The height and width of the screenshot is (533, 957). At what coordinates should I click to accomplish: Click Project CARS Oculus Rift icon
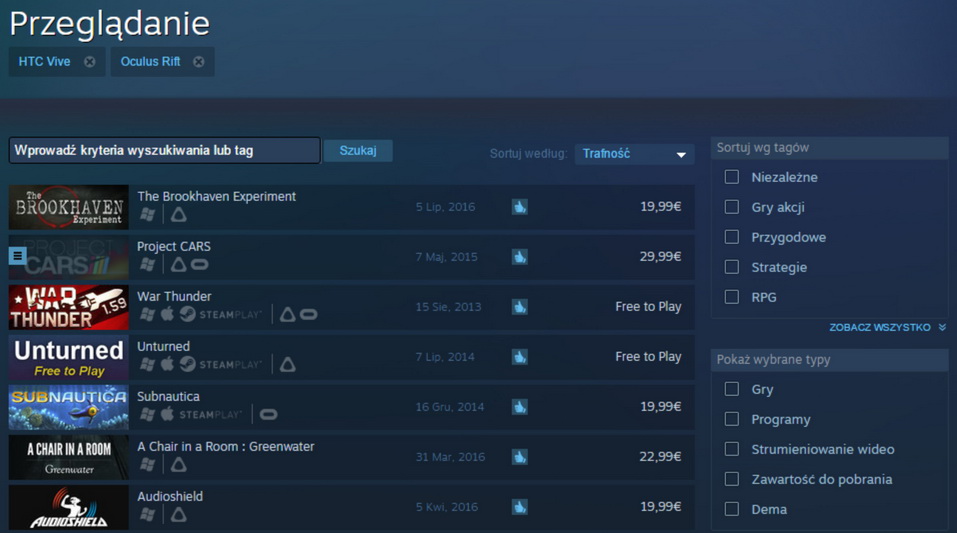click(200, 265)
